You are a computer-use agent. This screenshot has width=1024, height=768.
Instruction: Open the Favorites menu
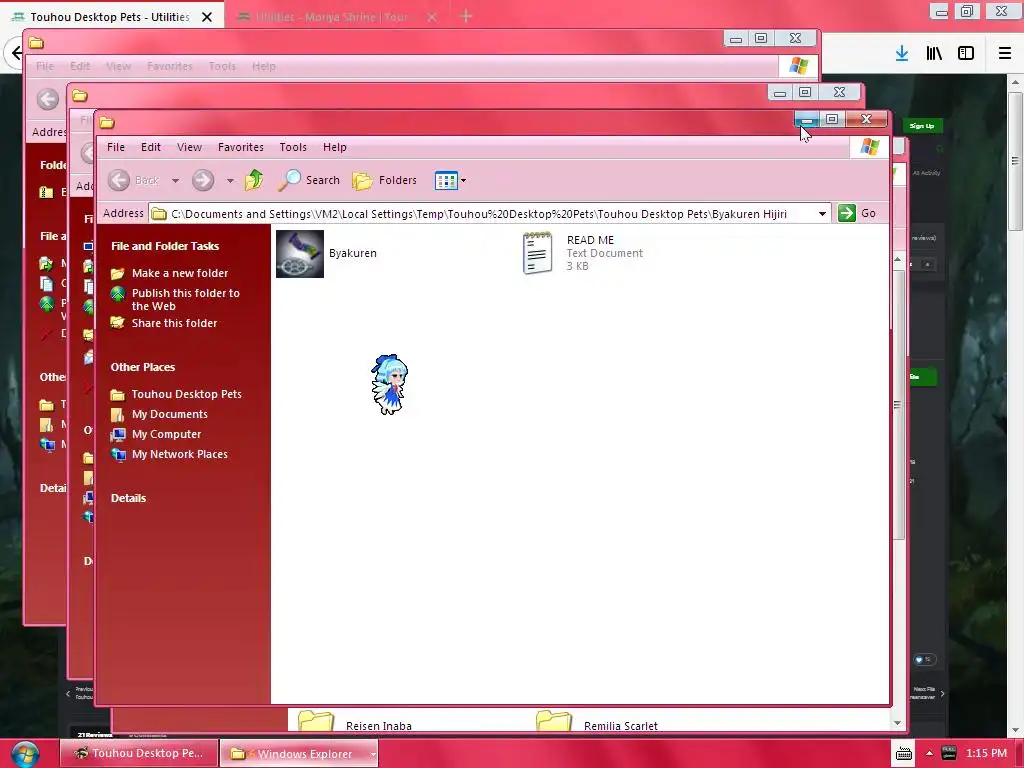click(x=241, y=147)
